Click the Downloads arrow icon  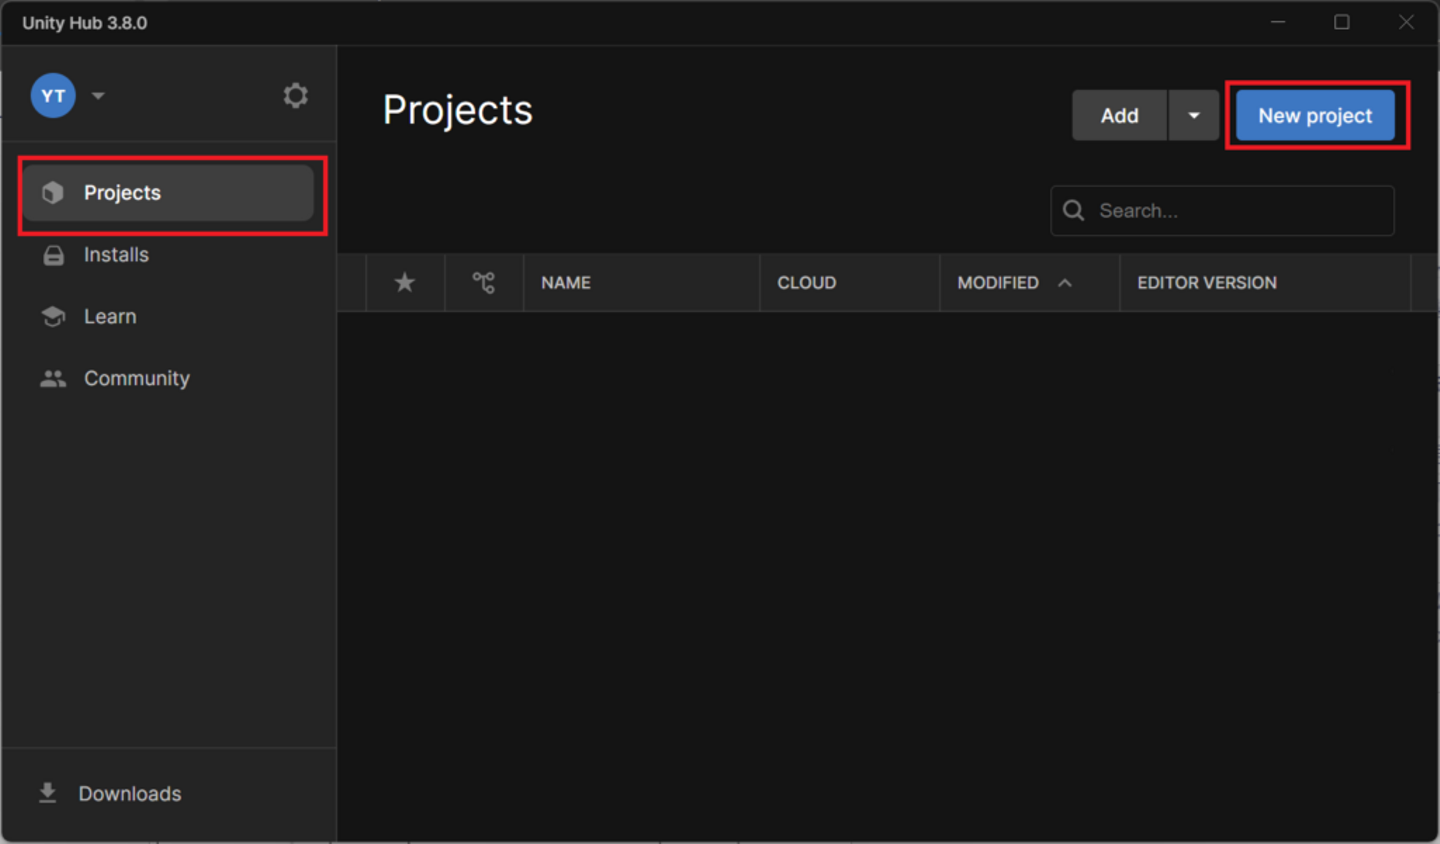tap(47, 793)
